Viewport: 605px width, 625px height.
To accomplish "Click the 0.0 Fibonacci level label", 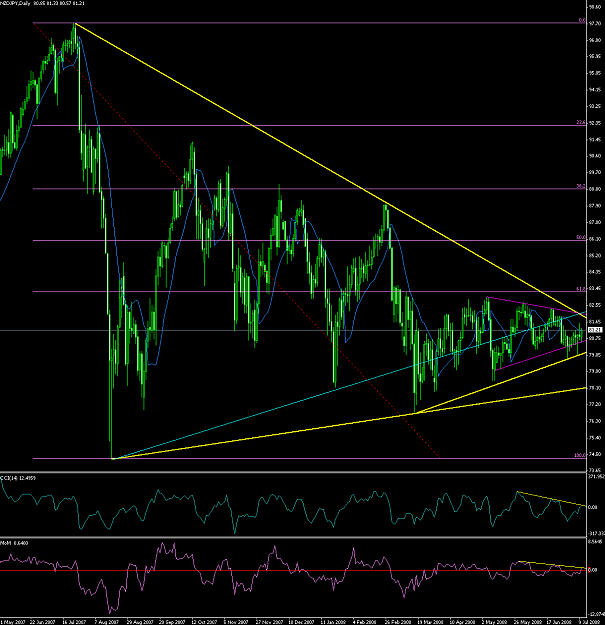I will tap(582, 20).
